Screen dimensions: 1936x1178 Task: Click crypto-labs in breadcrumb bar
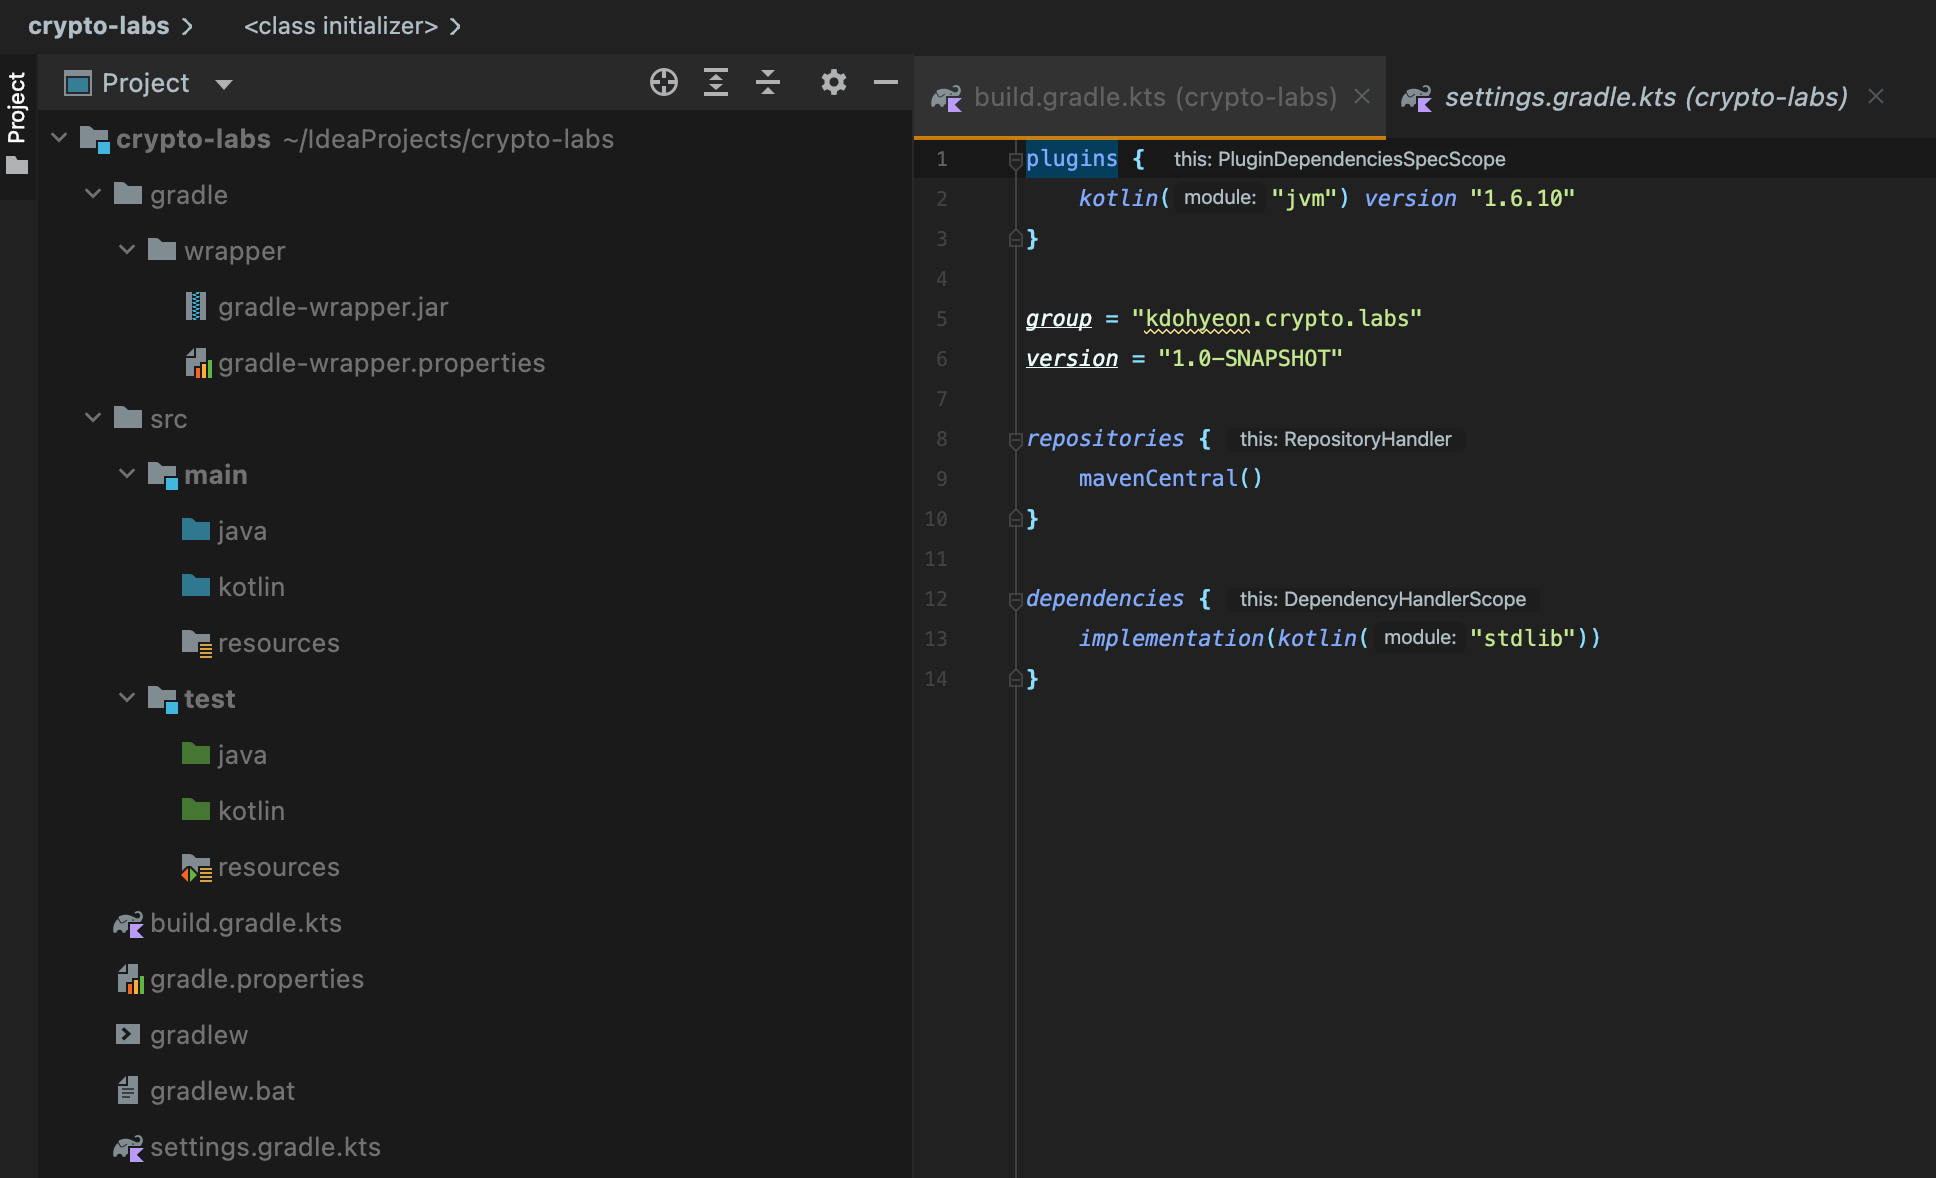point(98,26)
